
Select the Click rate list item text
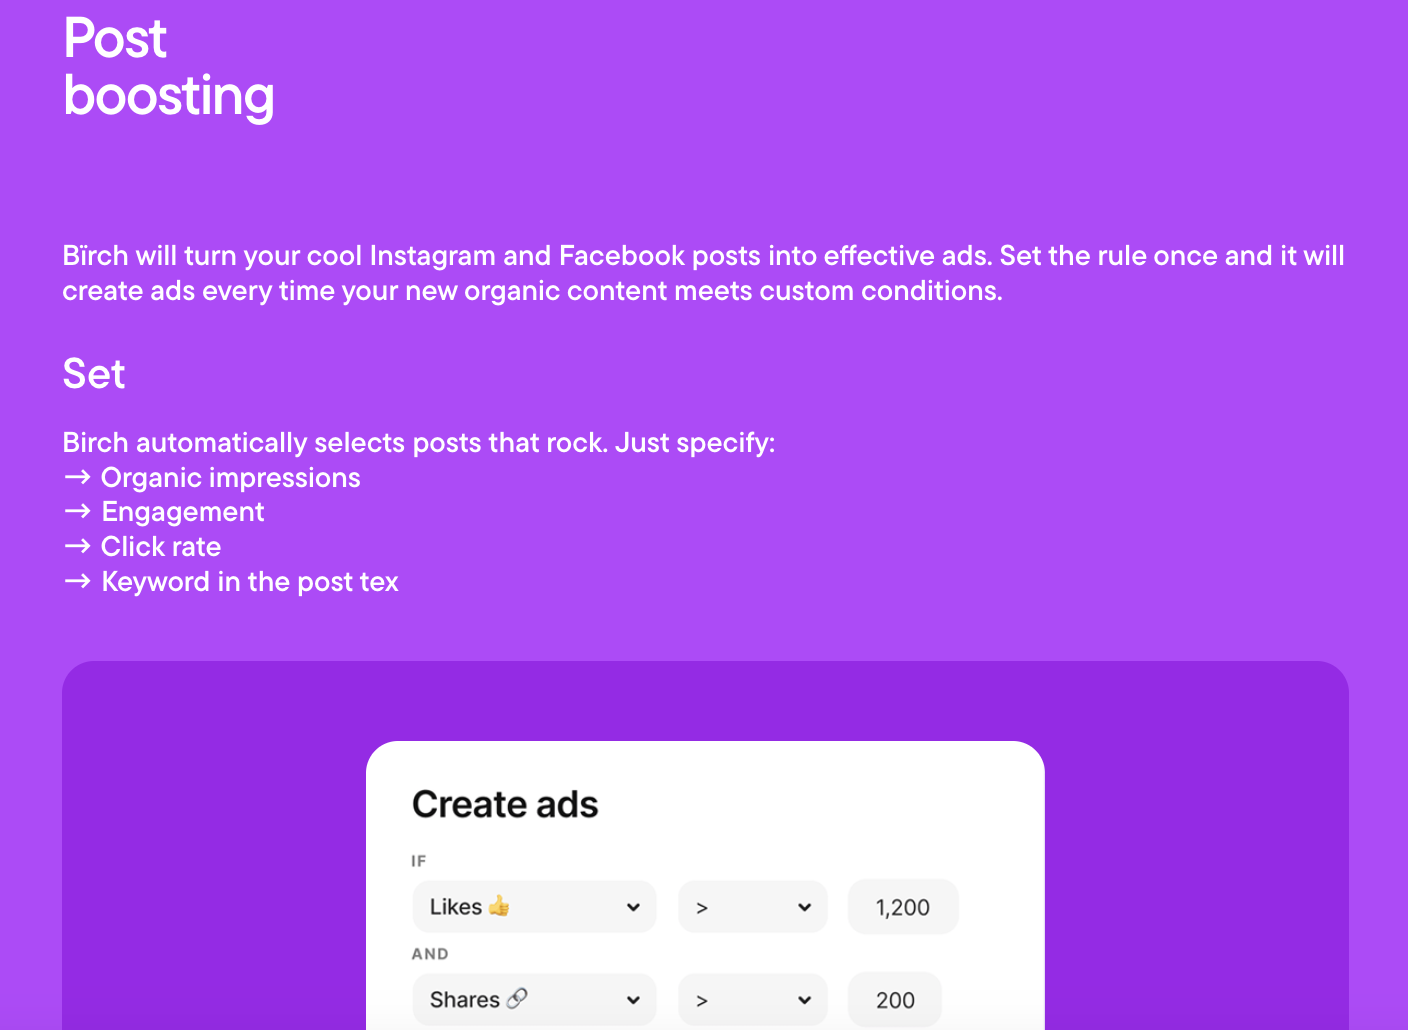pyautogui.click(x=161, y=546)
